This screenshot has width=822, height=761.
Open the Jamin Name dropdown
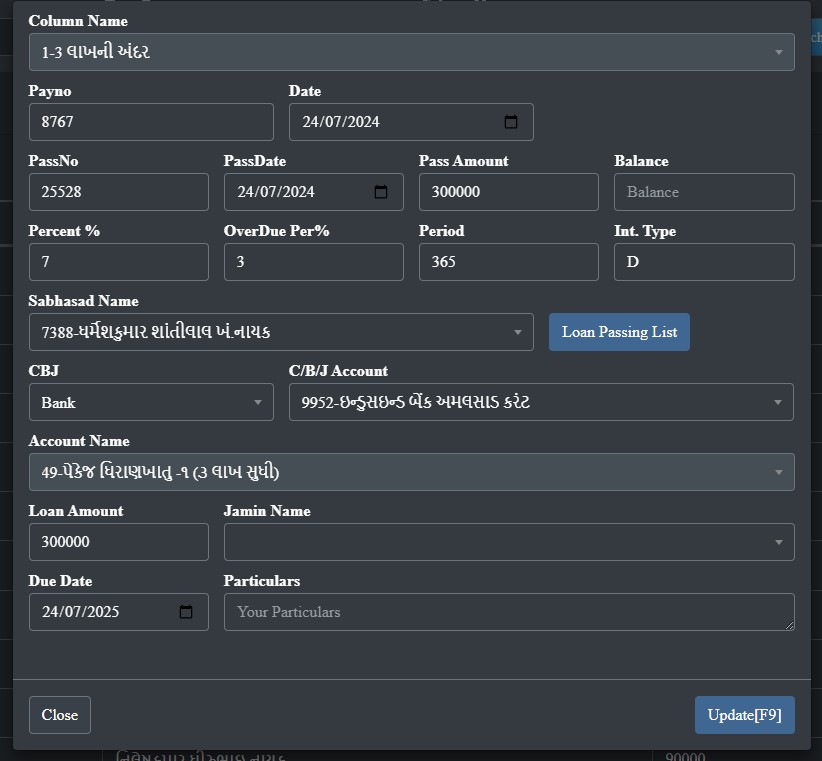[x=777, y=542]
